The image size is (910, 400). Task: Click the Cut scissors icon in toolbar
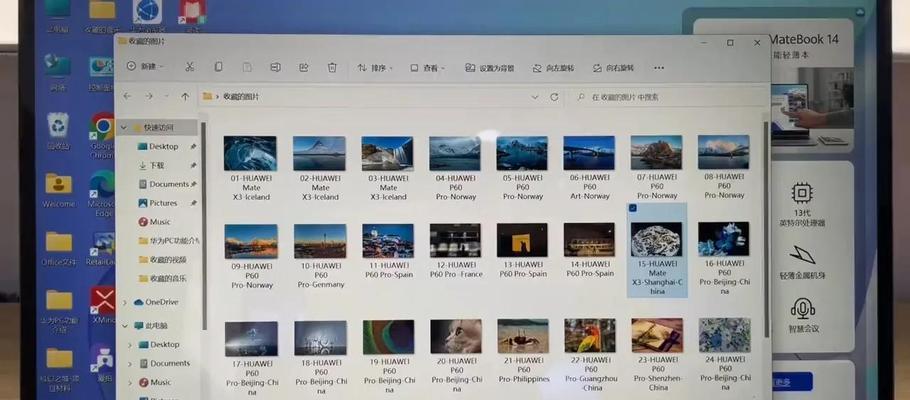click(189, 67)
